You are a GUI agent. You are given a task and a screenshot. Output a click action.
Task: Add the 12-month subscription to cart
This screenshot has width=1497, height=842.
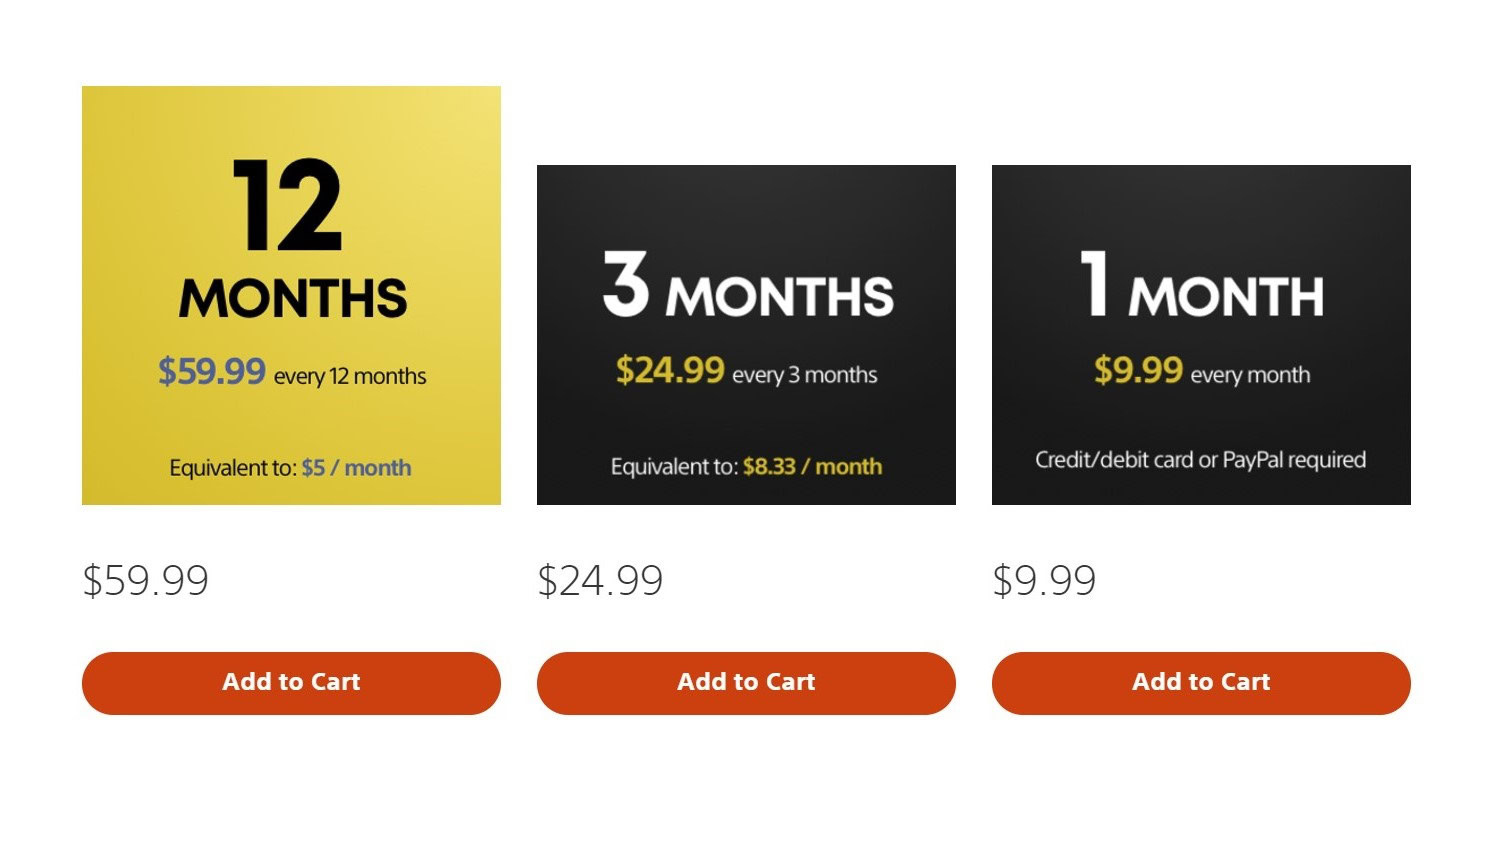coord(291,683)
